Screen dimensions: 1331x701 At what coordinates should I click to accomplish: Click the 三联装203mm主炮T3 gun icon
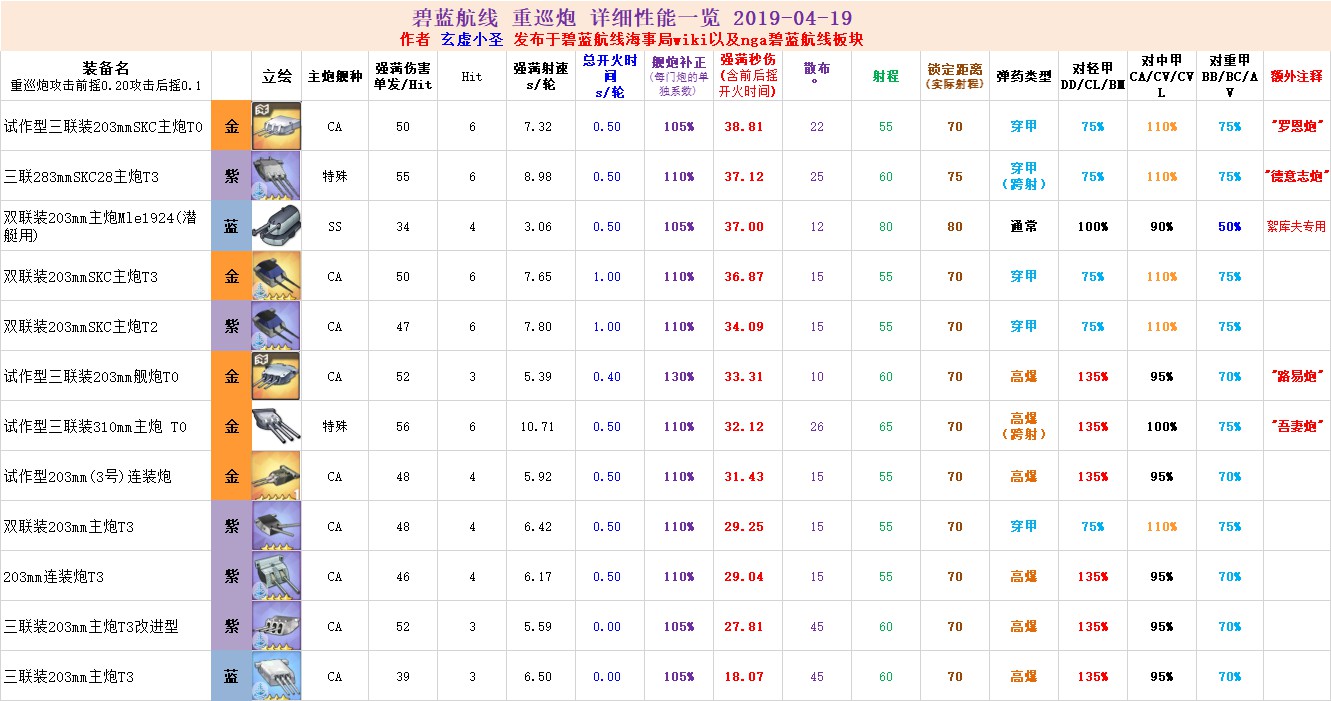[276, 676]
